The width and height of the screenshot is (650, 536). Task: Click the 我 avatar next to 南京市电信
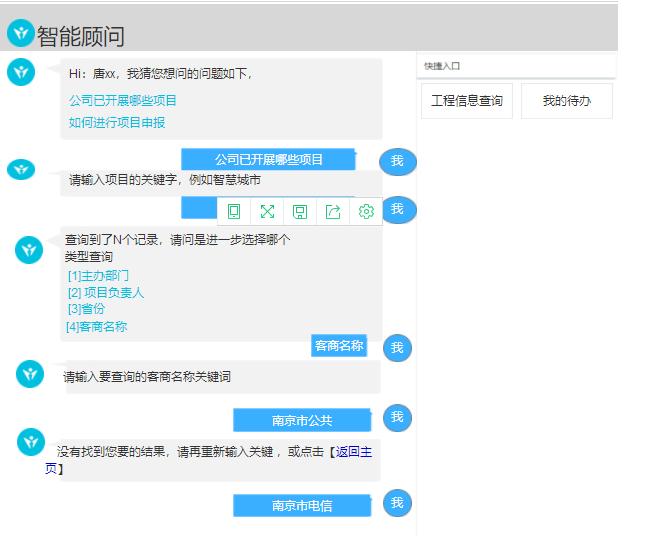coord(397,503)
